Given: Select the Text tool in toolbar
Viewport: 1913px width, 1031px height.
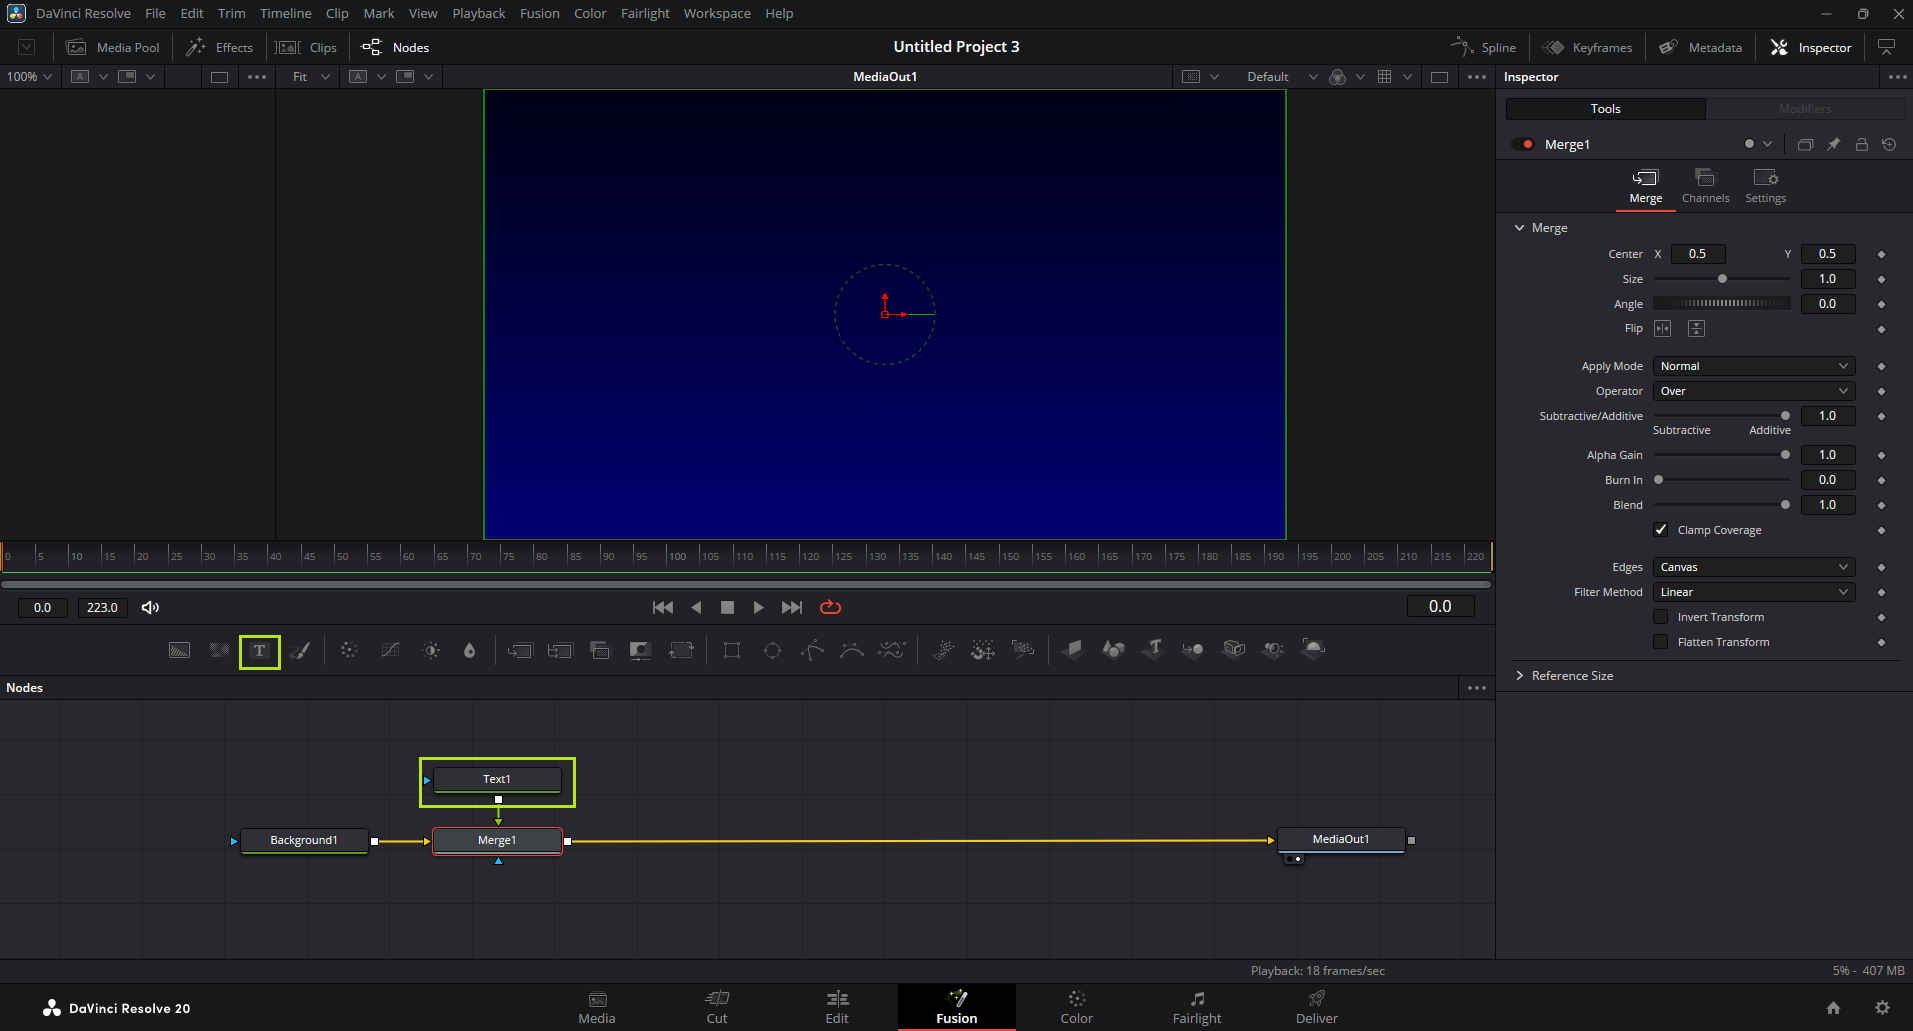Looking at the screenshot, I should tap(259, 651).
